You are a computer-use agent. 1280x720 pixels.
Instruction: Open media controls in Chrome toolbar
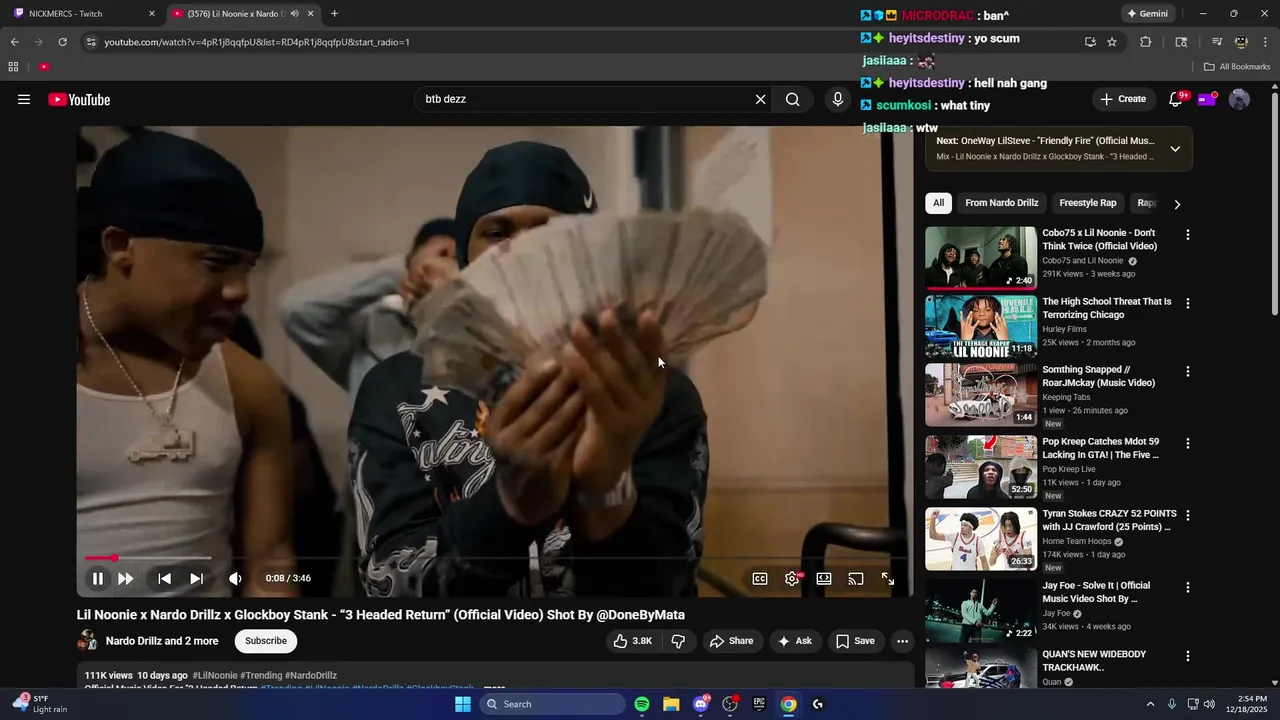coord(1217,42)
